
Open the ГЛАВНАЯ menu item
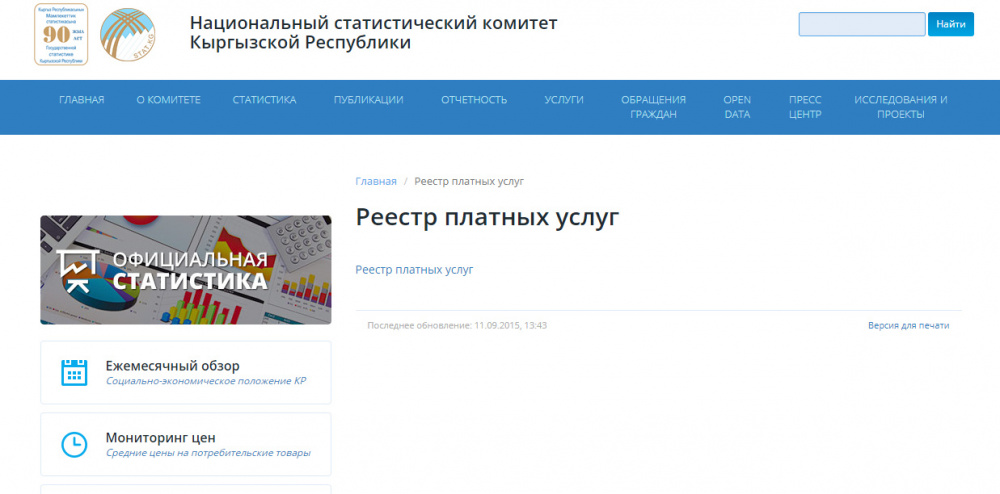pyautogui.click(x=82, y=100)
